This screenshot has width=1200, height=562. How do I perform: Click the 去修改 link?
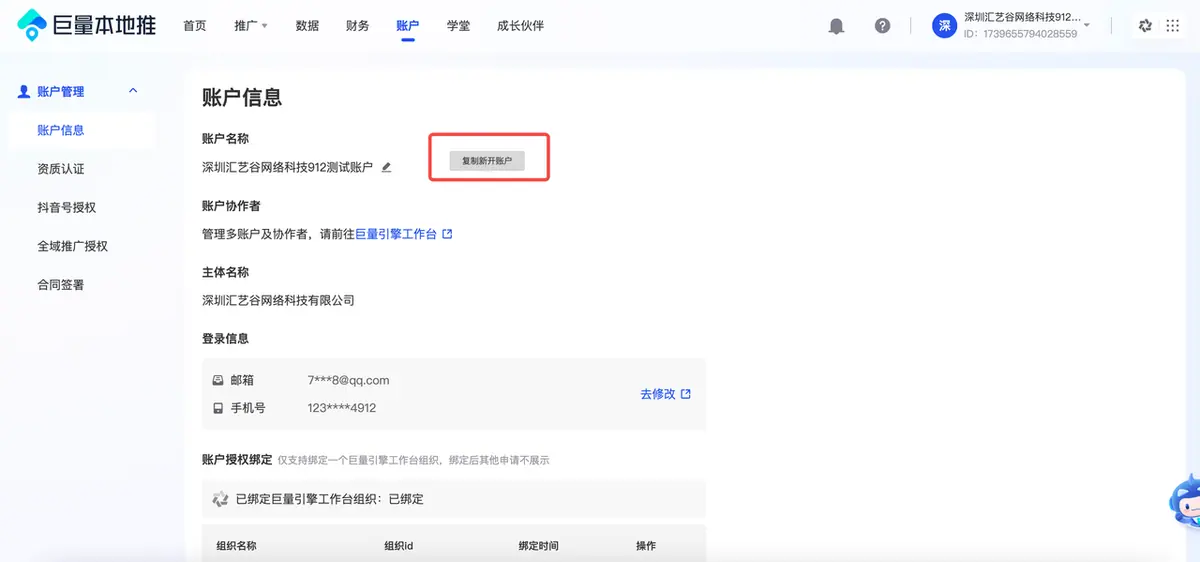tap(657, 394)
